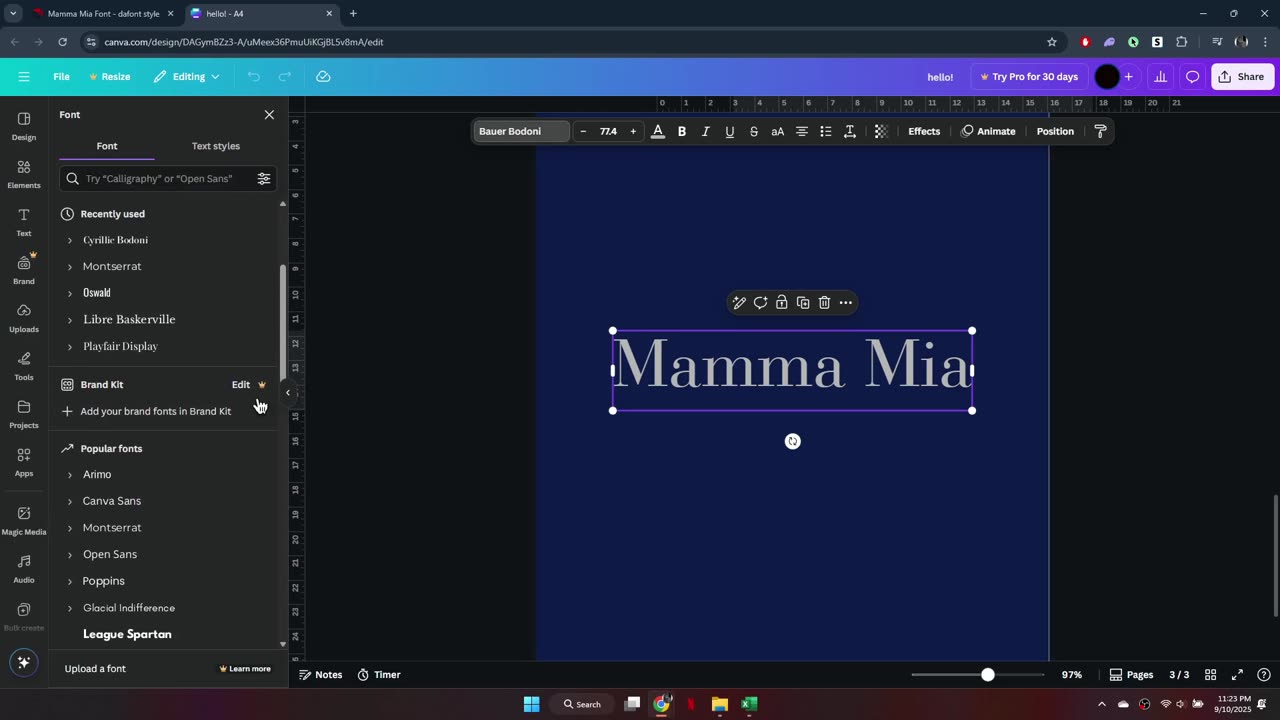
Task: Click Upload a font
Action: pos(95,669)
